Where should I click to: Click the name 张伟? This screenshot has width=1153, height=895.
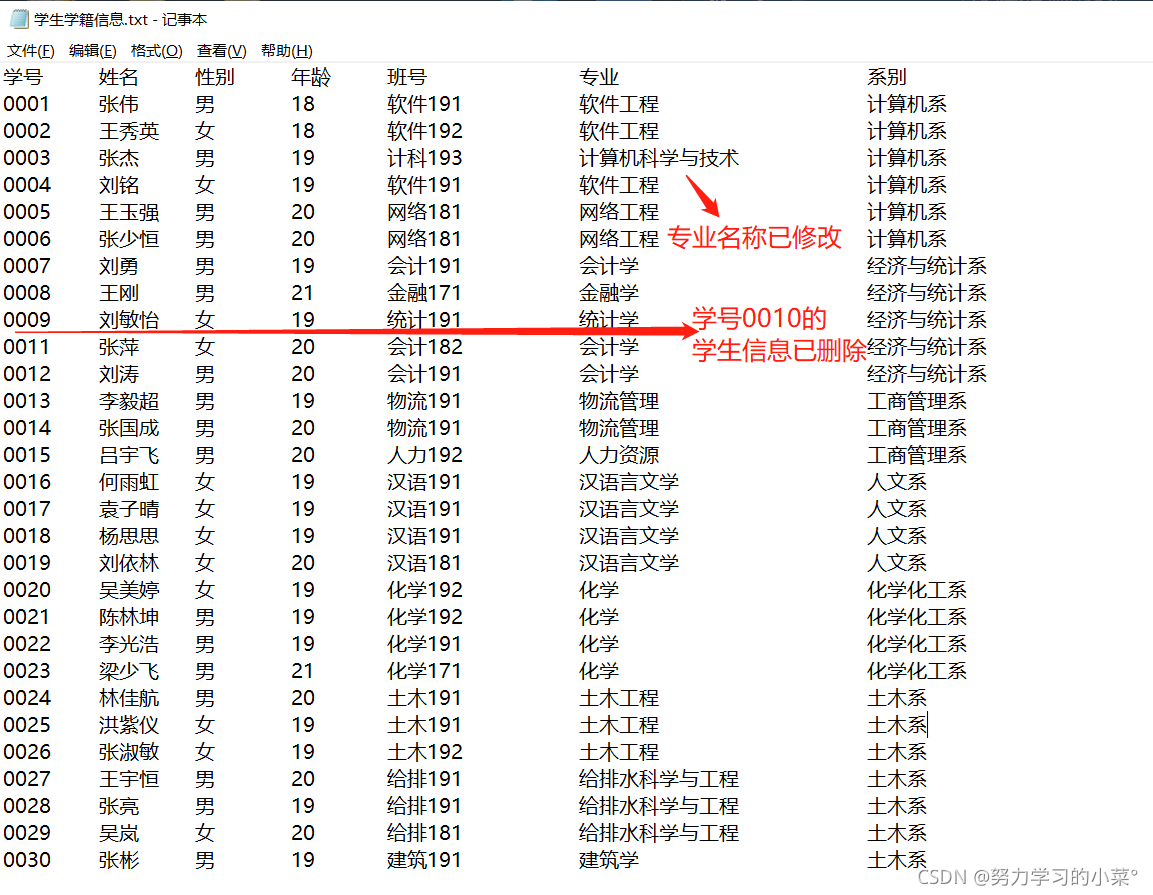click(x=119, y=104)
